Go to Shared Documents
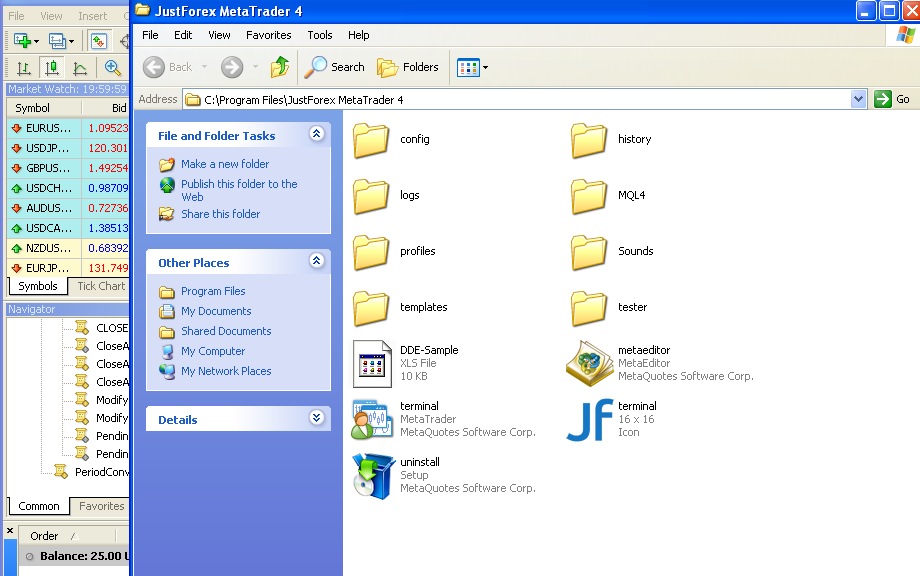The width and height of the screenshot is (920, 576). pyautogui.click(x=226, y=331)
